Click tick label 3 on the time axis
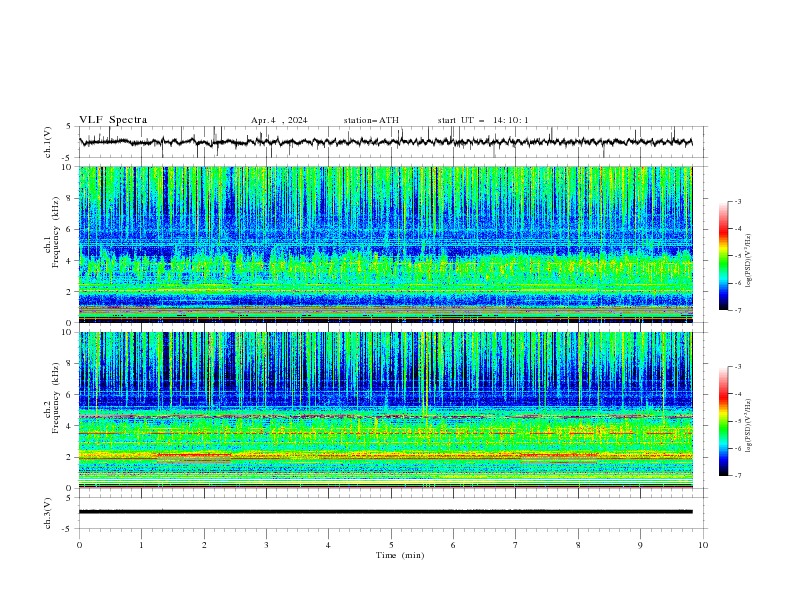The width and height of the screenshot is (792, 612). tap(266, 545)
